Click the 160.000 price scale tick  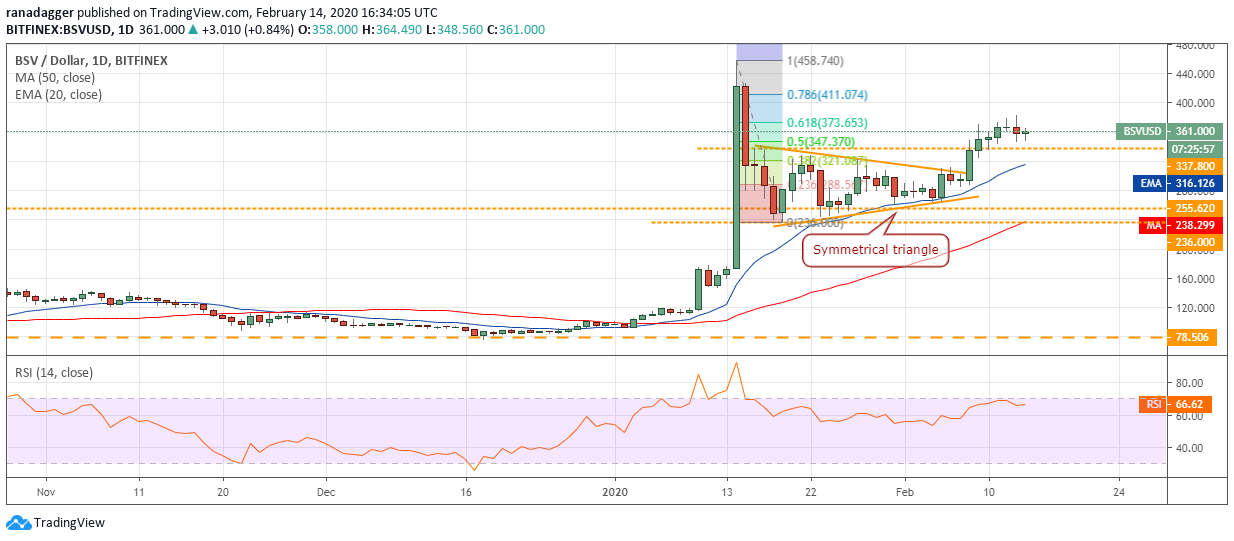1196,279
